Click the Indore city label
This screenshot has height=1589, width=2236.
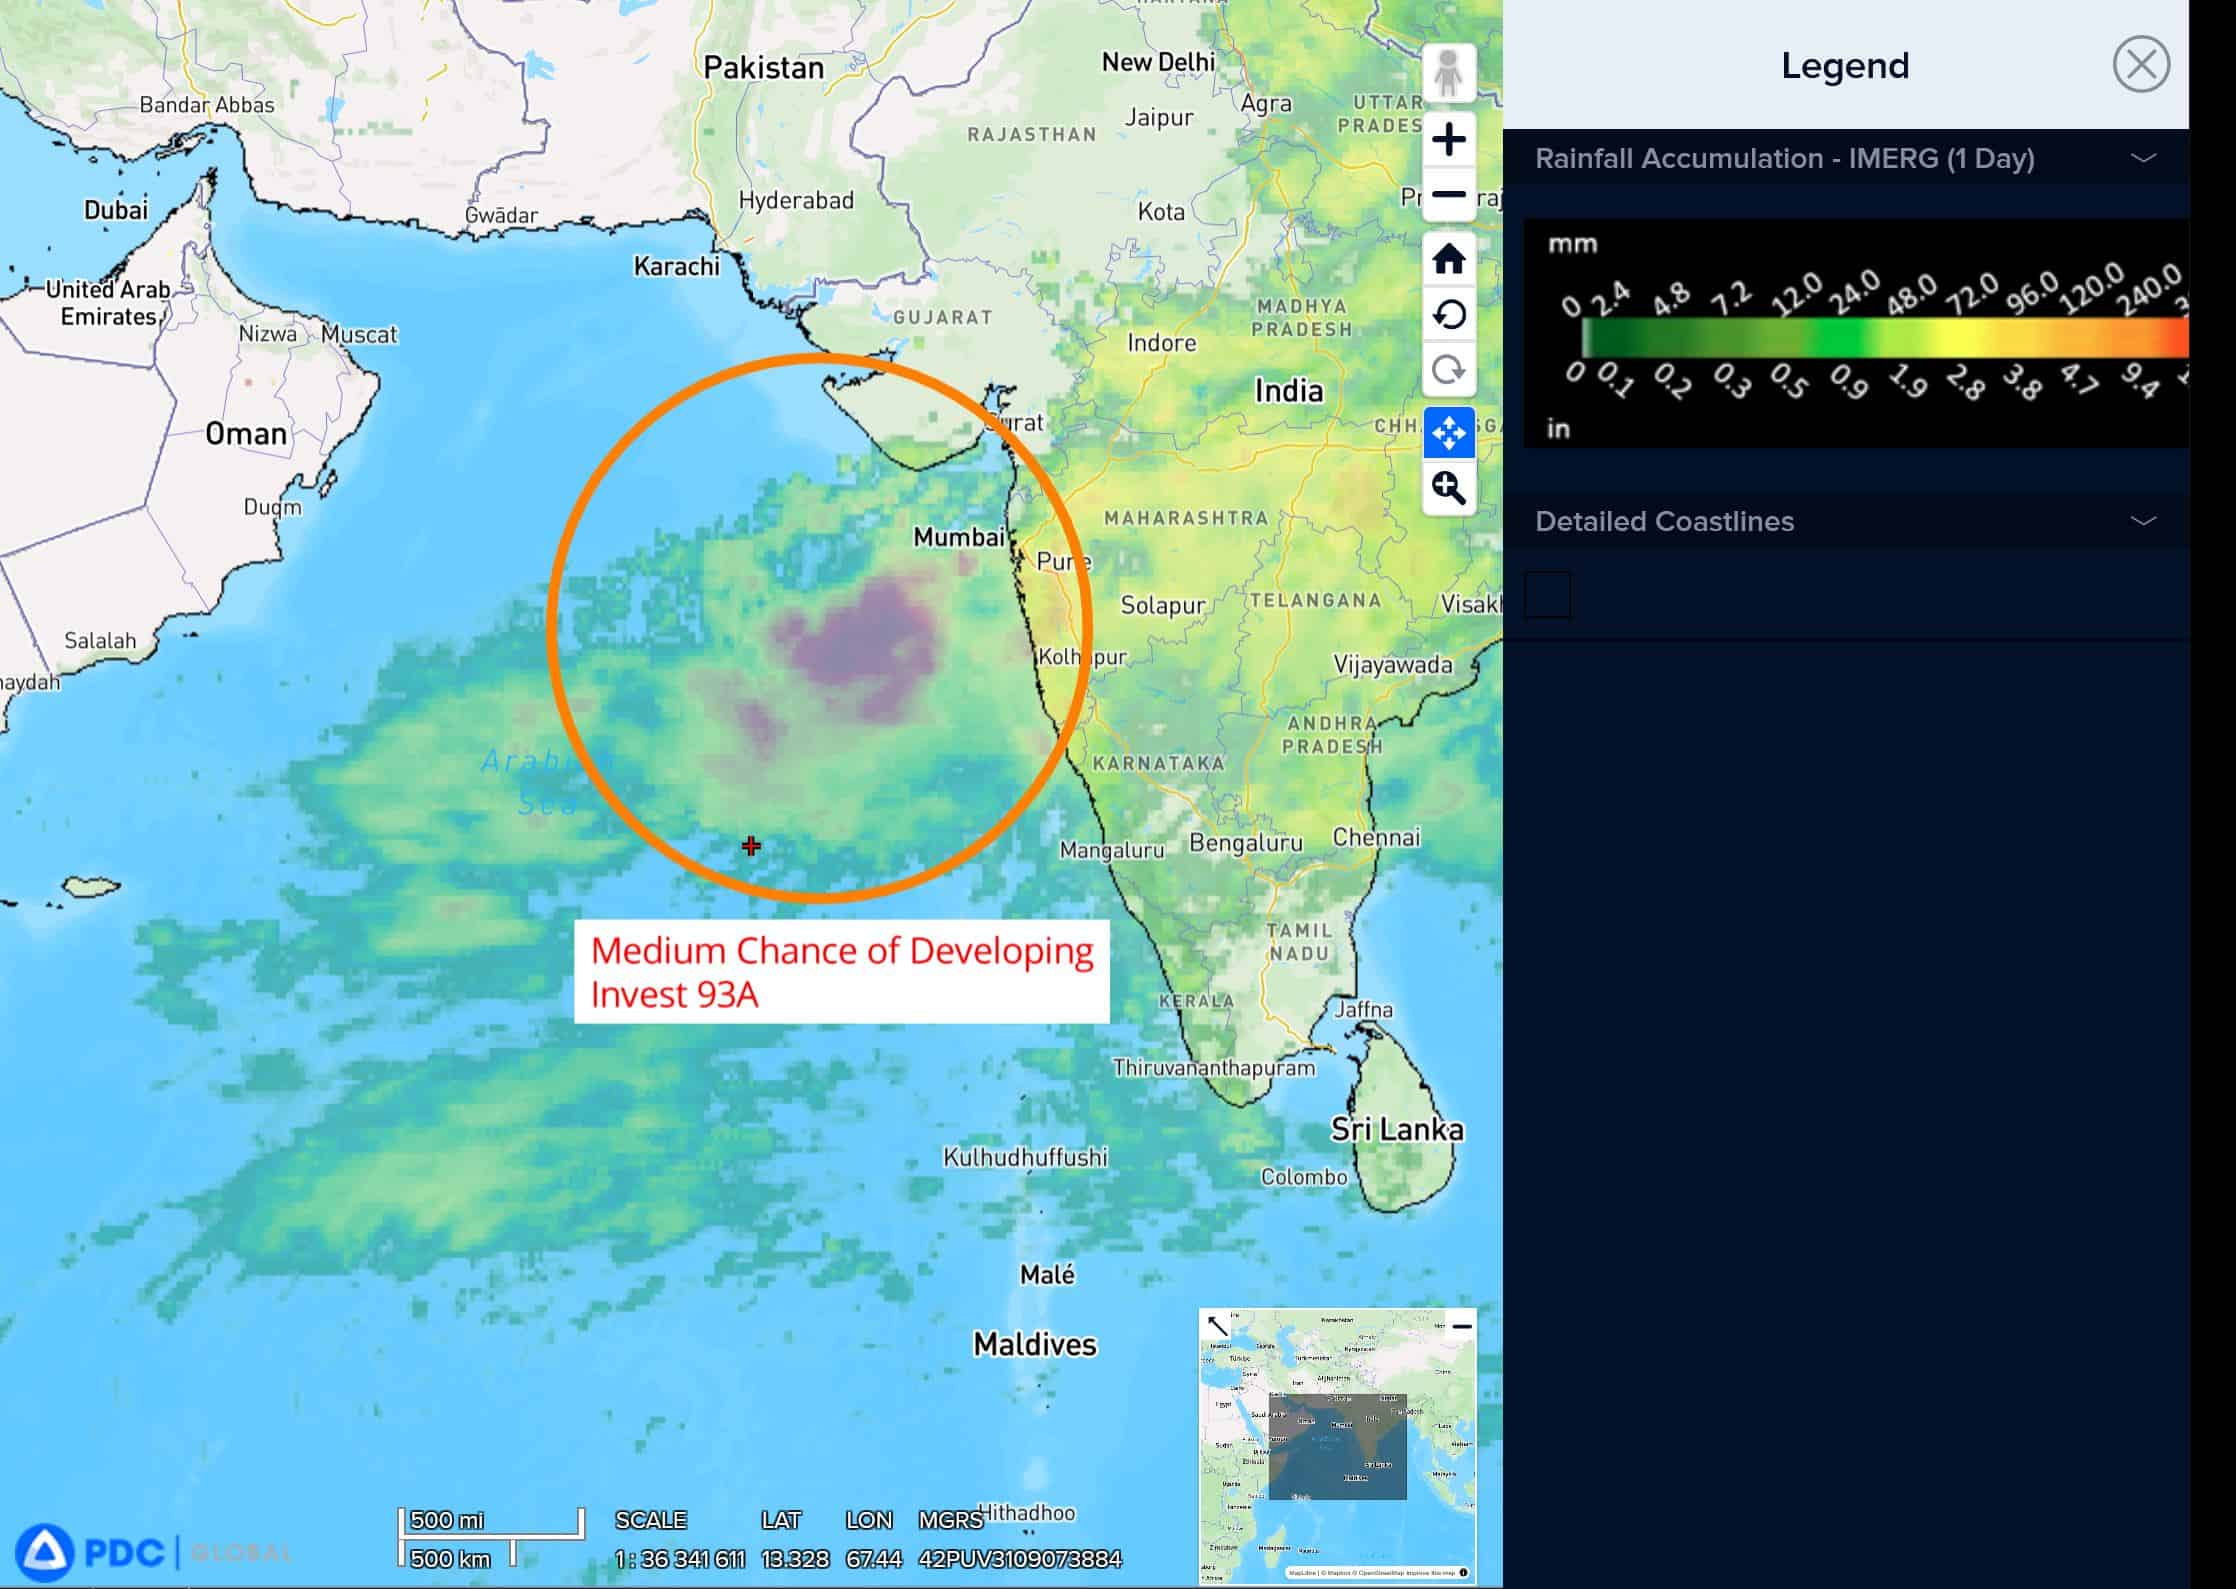(x=1161, y=343)
